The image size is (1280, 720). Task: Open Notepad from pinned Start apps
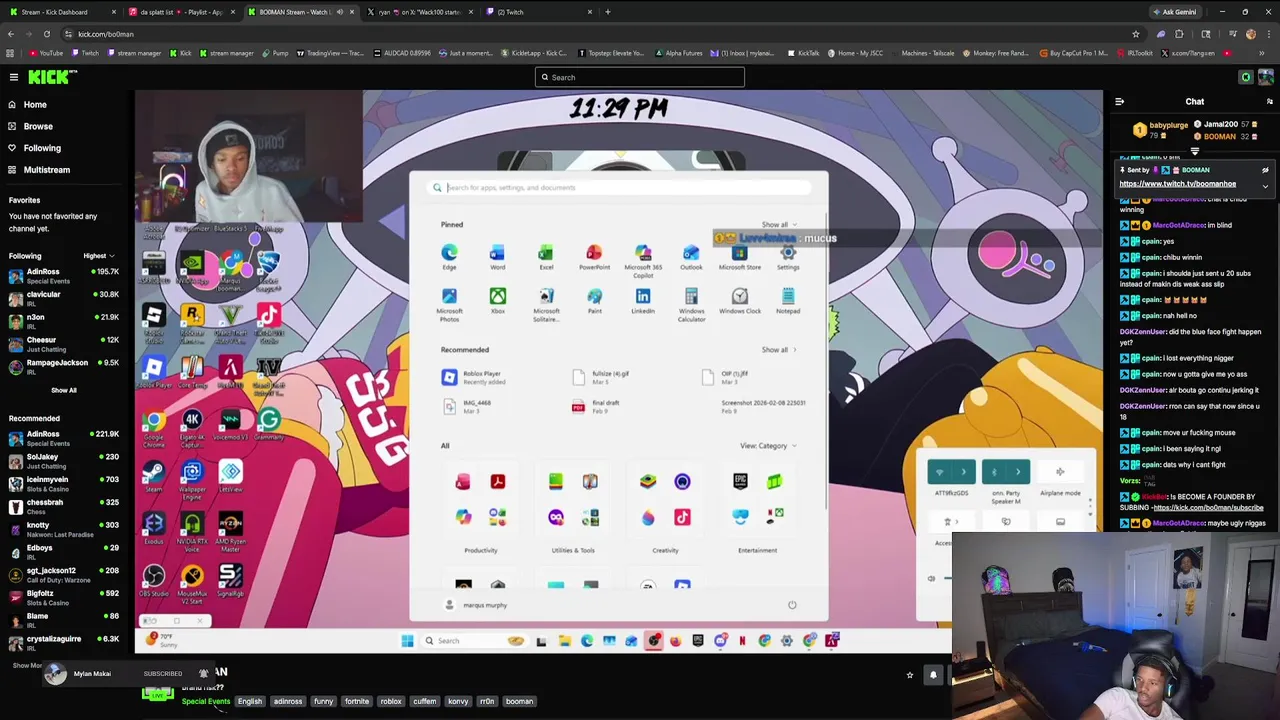[788, 301]
